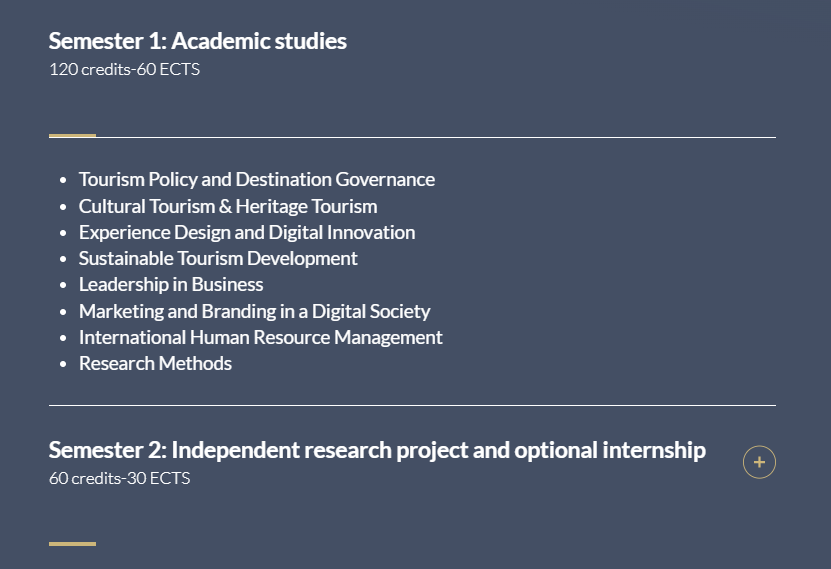Click International Human Resource Management
Viewport: 831px width, 569px height.
pyautogui.click(x=260, y=337)
